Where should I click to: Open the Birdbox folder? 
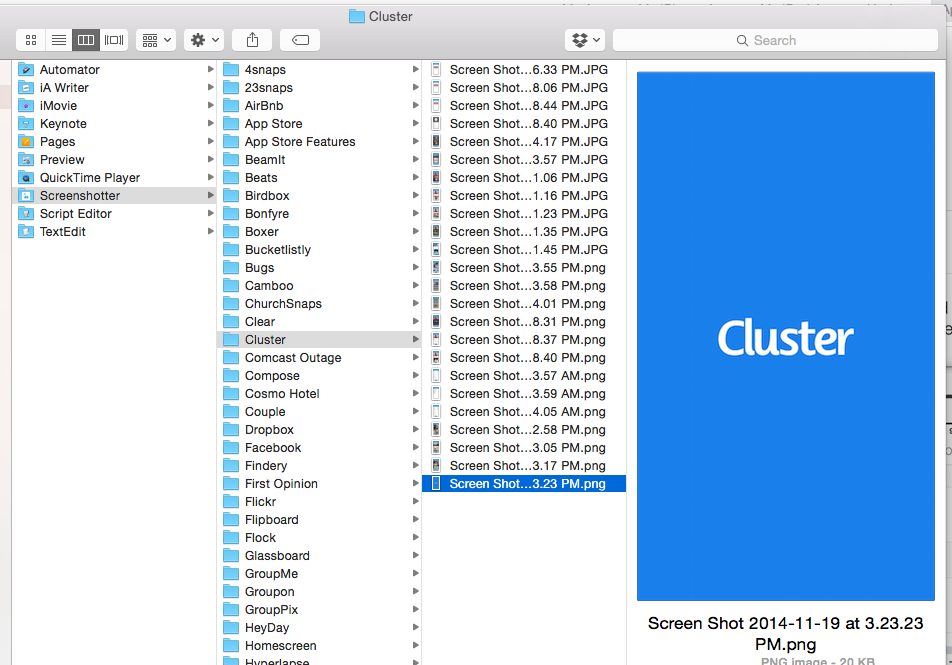pos(319,196)
